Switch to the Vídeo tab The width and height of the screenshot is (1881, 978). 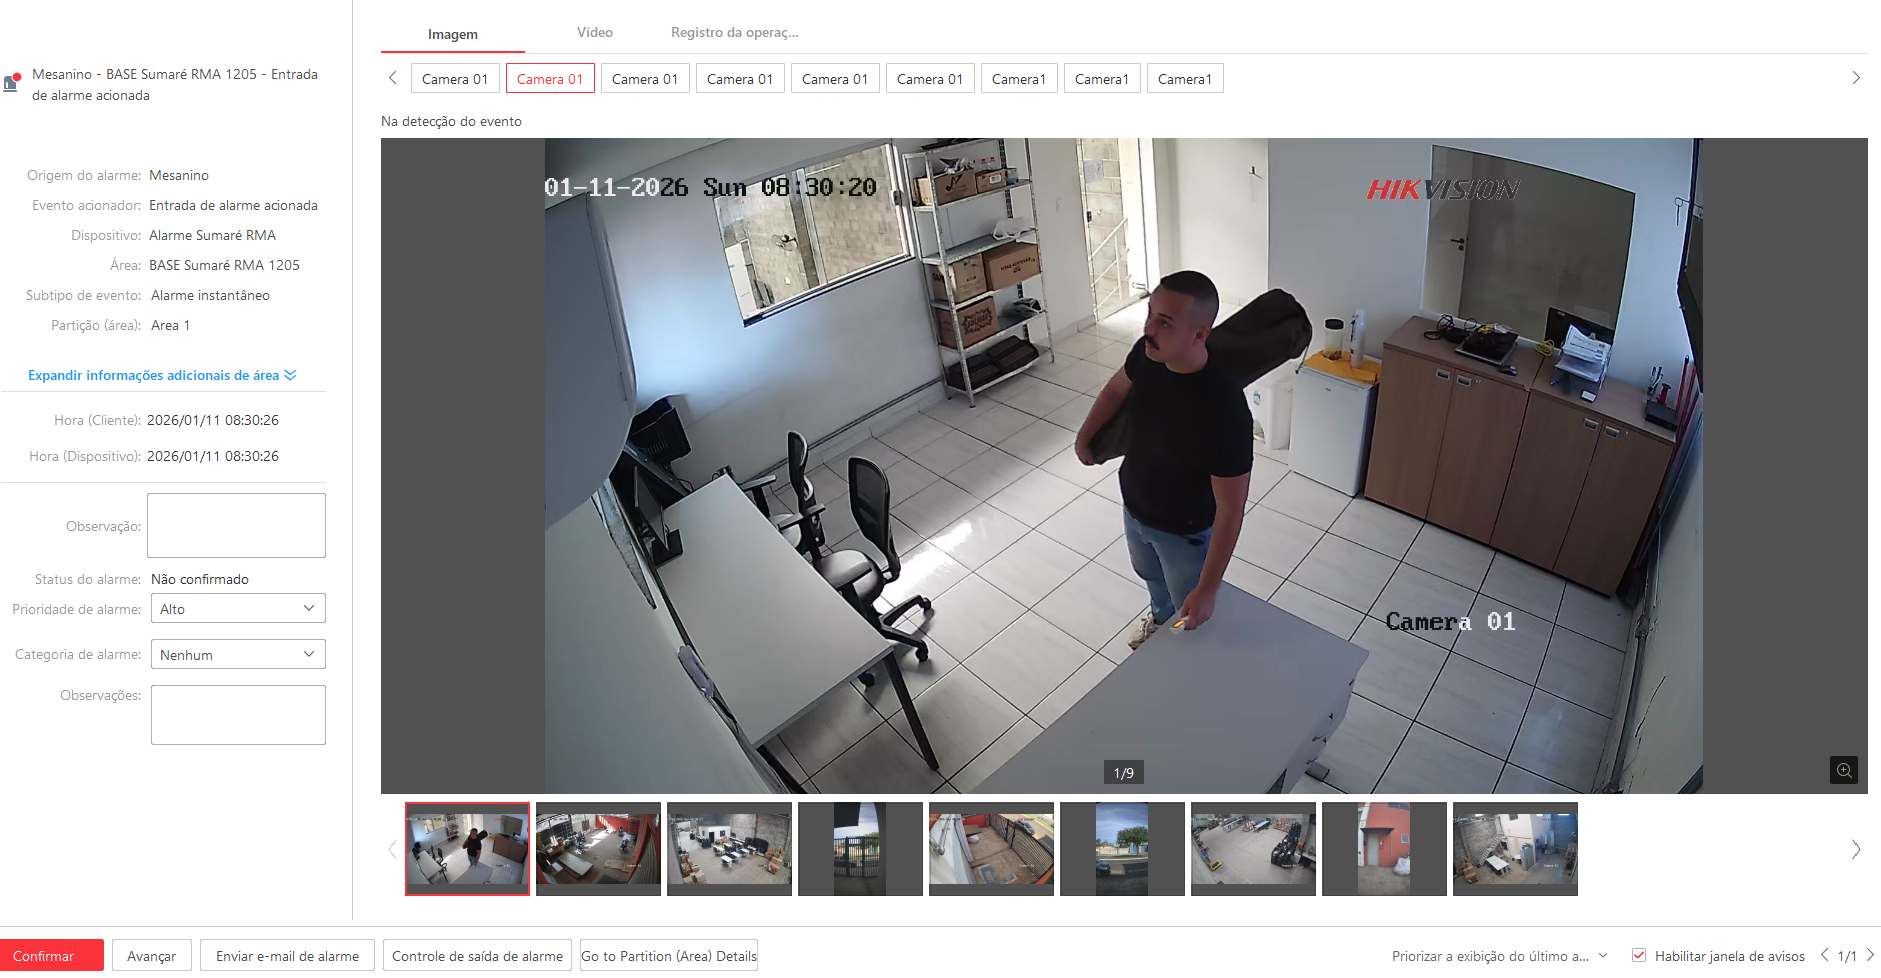[594, 33]
